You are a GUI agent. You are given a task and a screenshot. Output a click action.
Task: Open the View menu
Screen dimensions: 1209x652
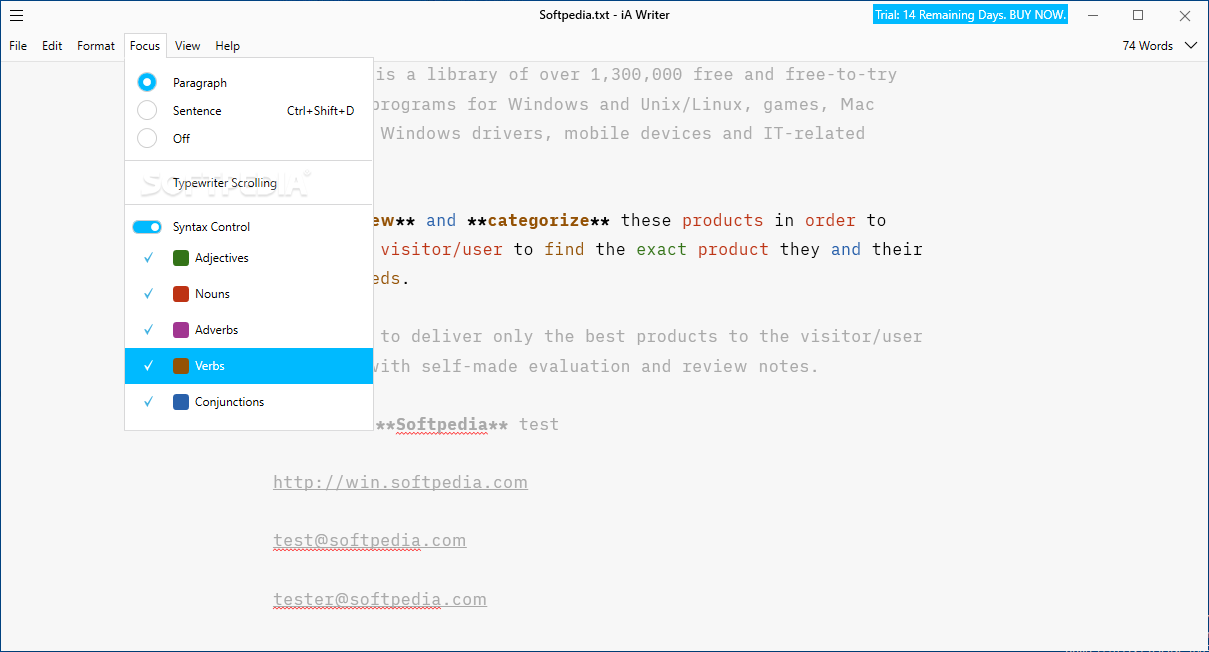[187, 46]
